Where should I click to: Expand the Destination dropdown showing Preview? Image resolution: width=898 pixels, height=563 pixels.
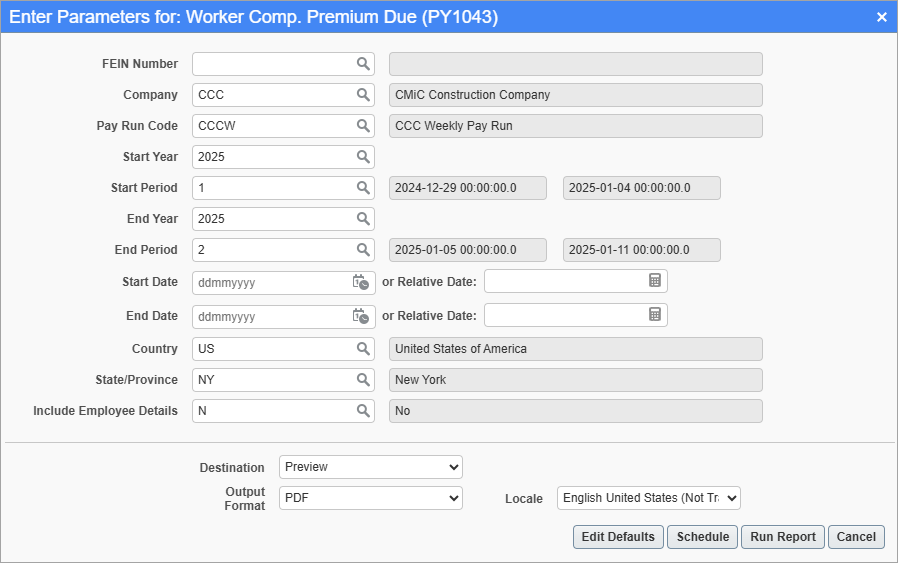pos(370,467)
